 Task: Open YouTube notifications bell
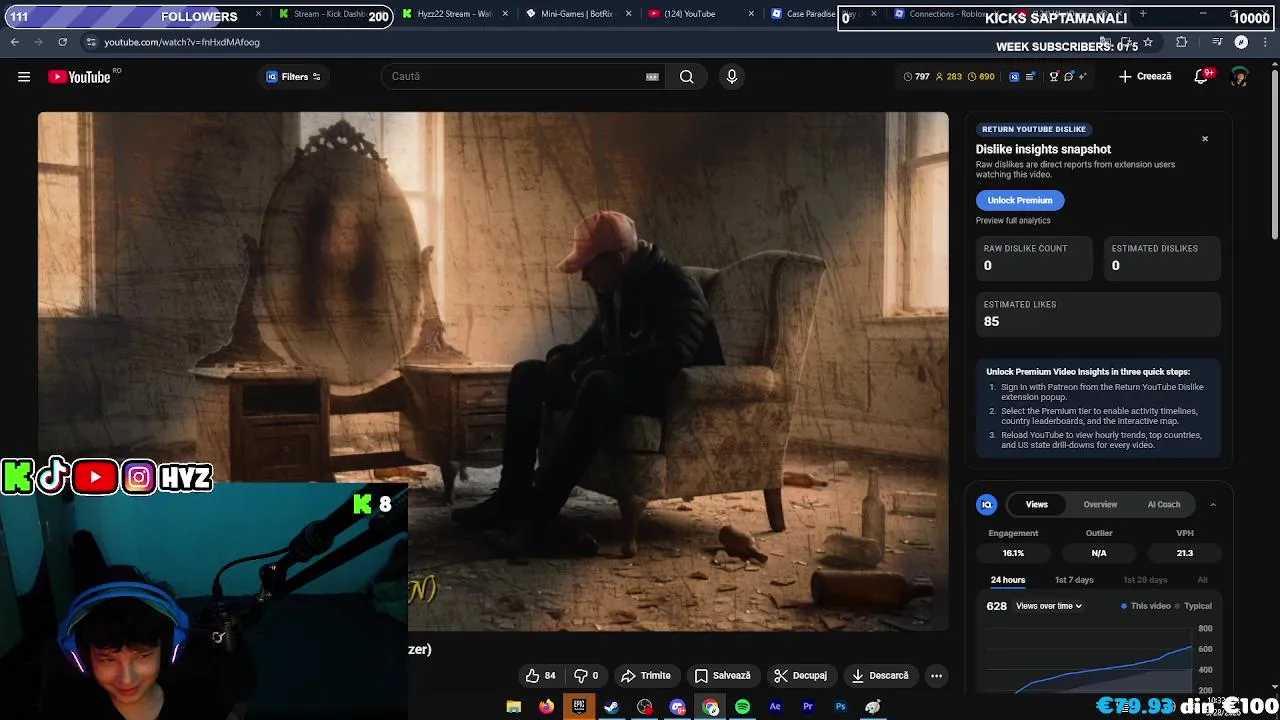(x=1202, y=77)
